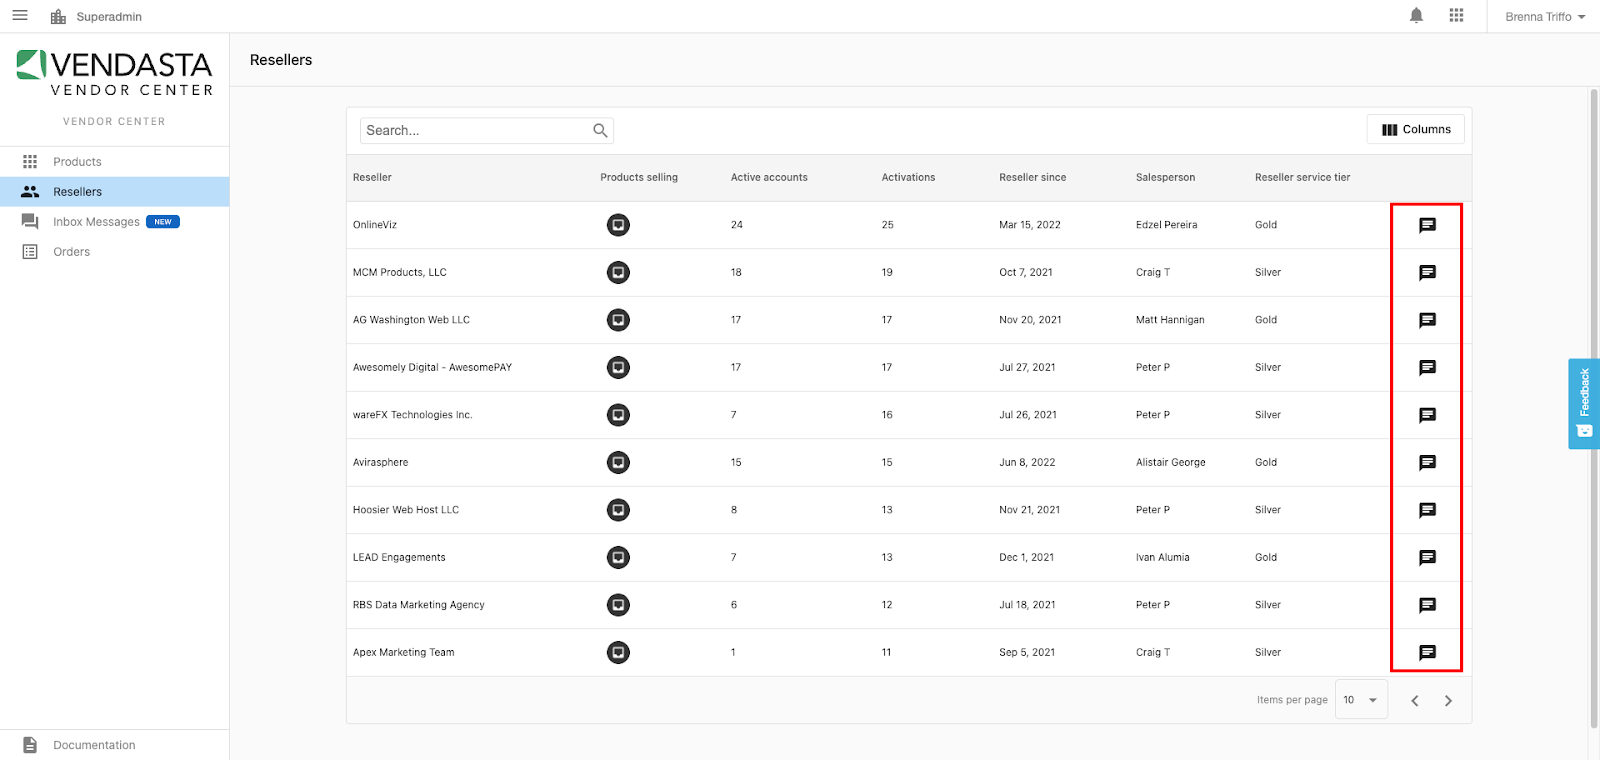Click product icon in OnlineViz row
The width and height of the screenshot is (1600, 760).
click(x=619, y=225)
